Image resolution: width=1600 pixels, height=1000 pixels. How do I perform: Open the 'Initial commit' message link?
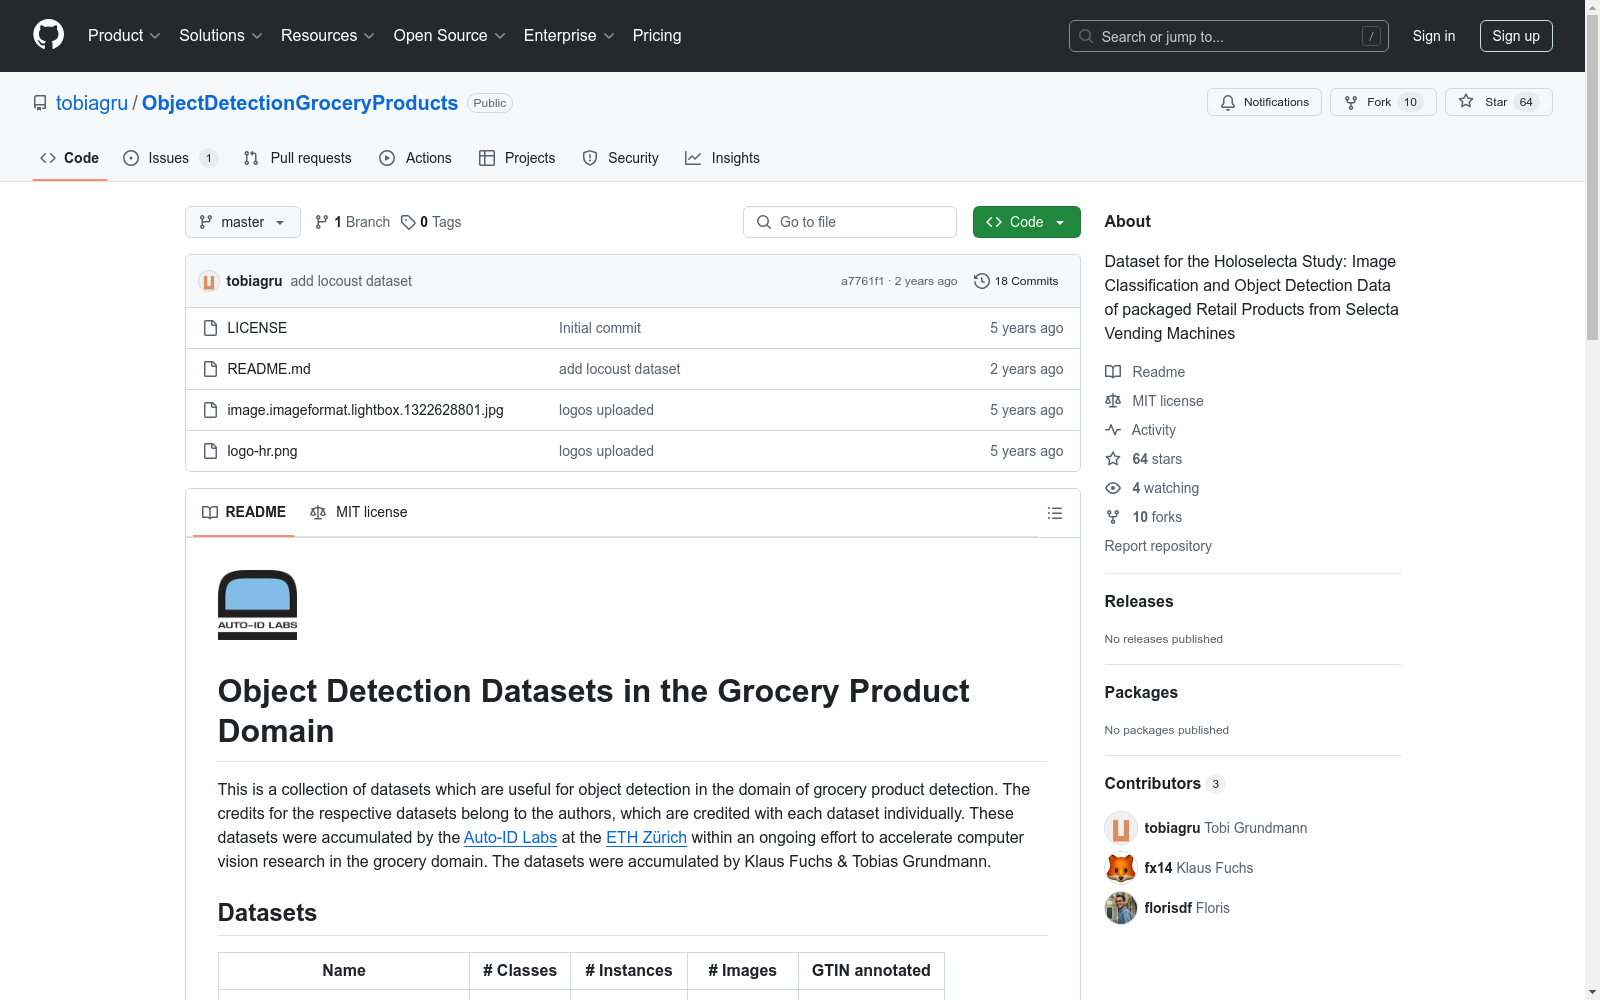[600, 328]
